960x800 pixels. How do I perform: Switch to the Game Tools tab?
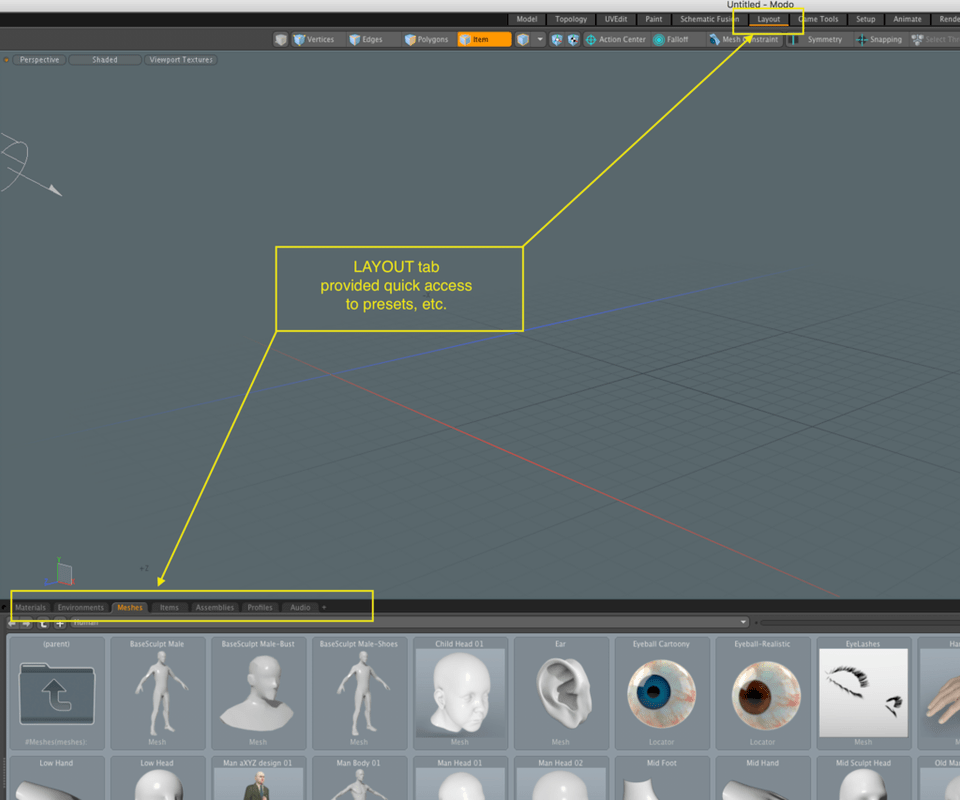(818, 19)
